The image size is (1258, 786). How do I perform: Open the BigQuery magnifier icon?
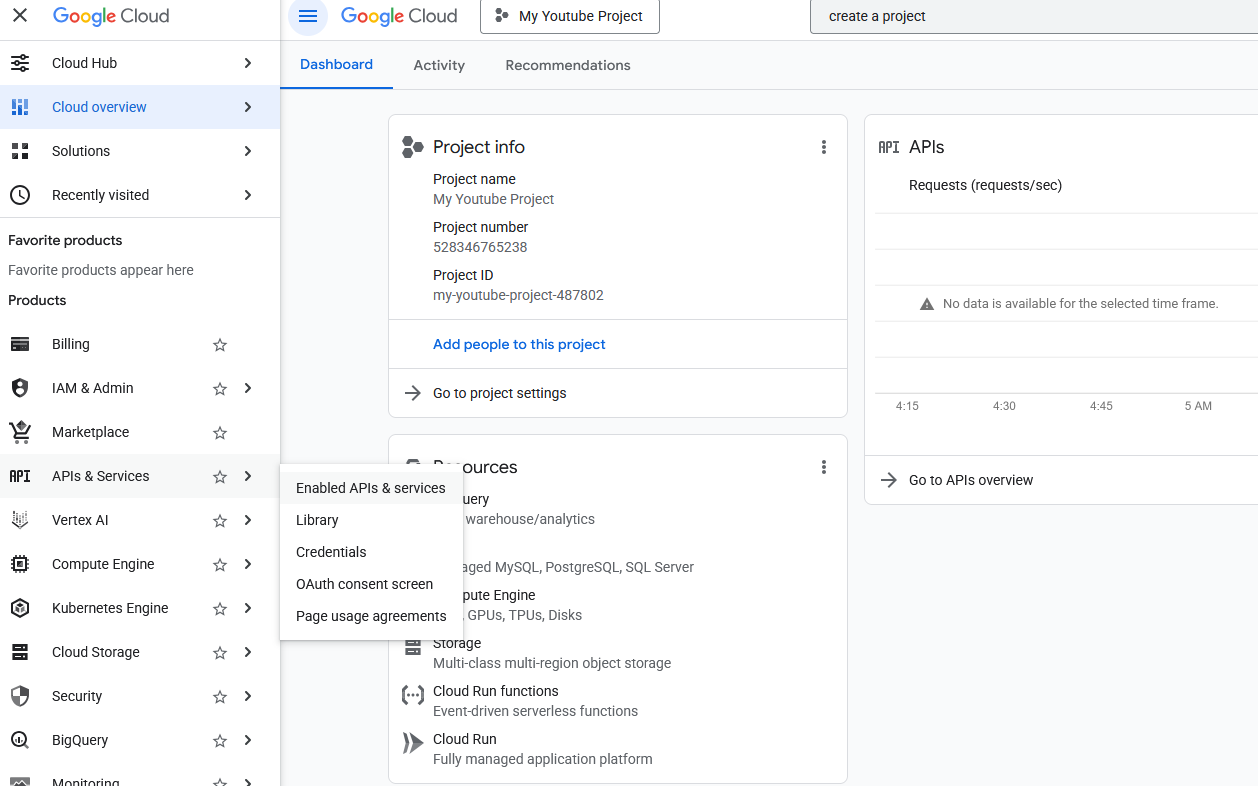(20, 740)
